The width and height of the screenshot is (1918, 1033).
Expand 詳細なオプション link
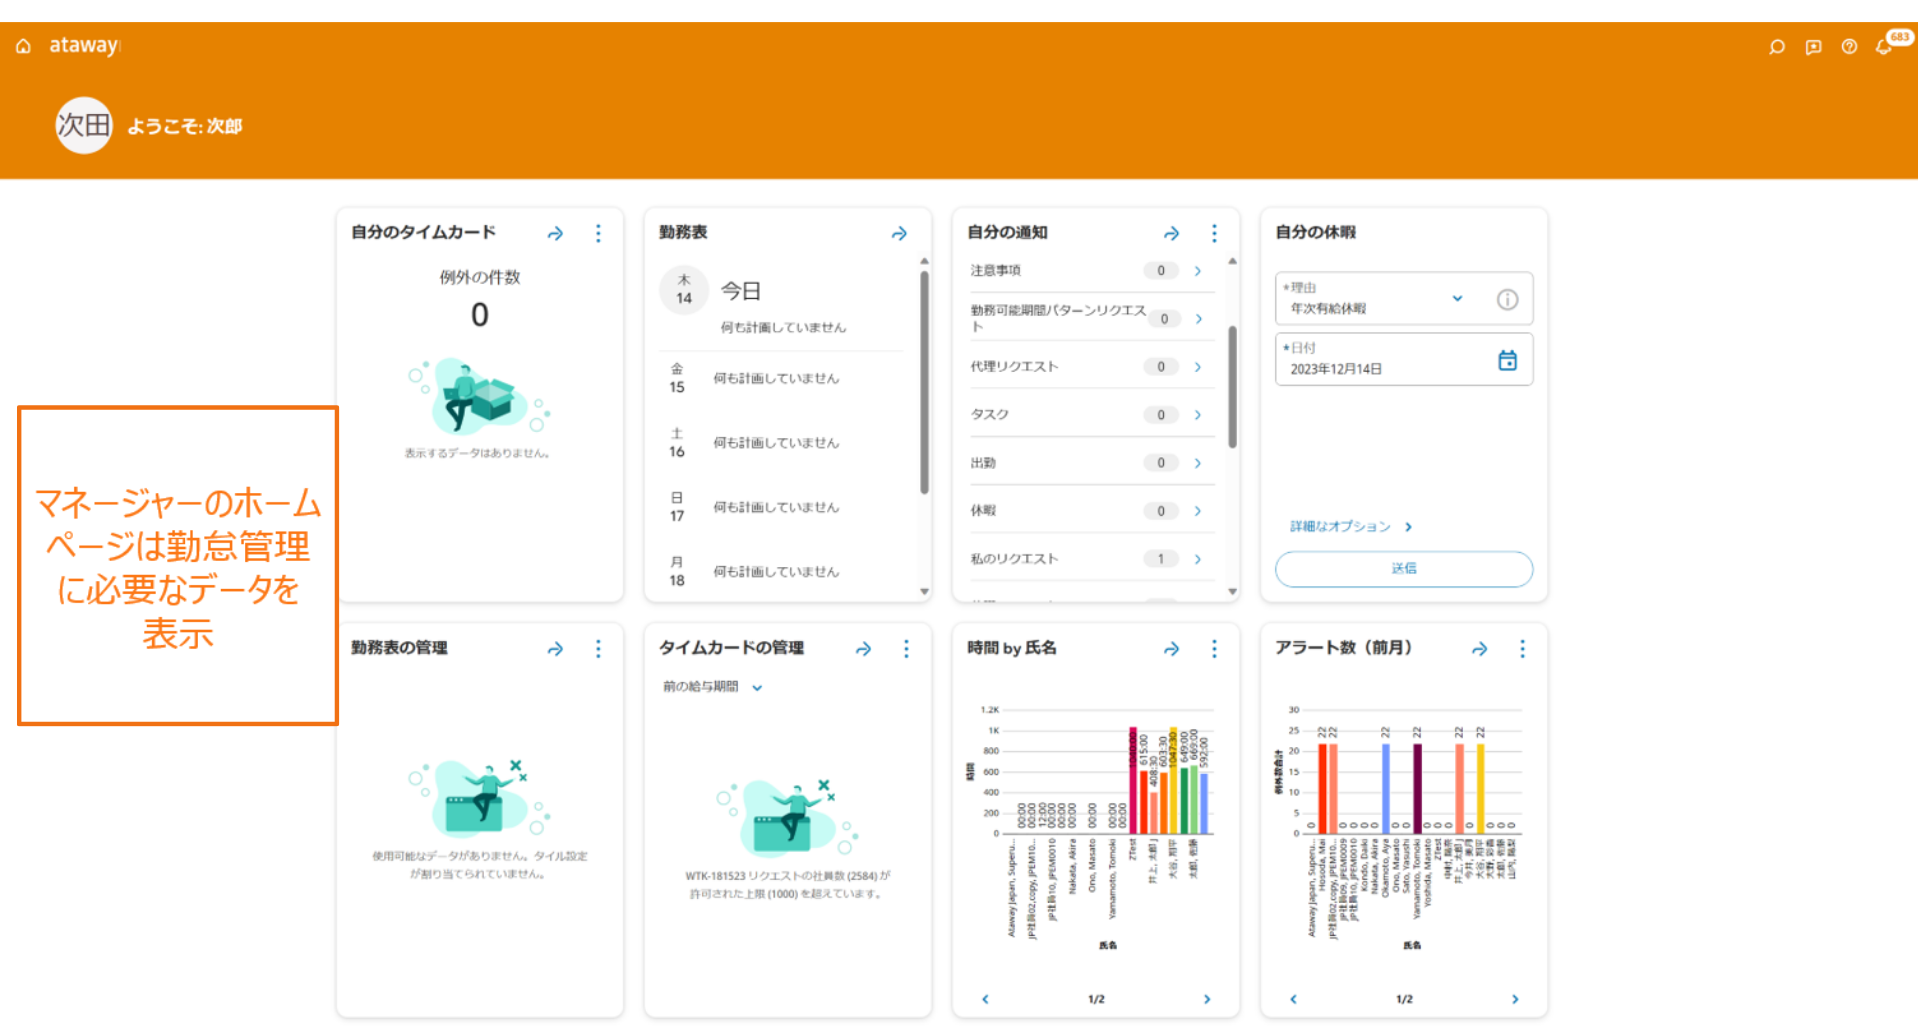click(x=1350, y=527)
